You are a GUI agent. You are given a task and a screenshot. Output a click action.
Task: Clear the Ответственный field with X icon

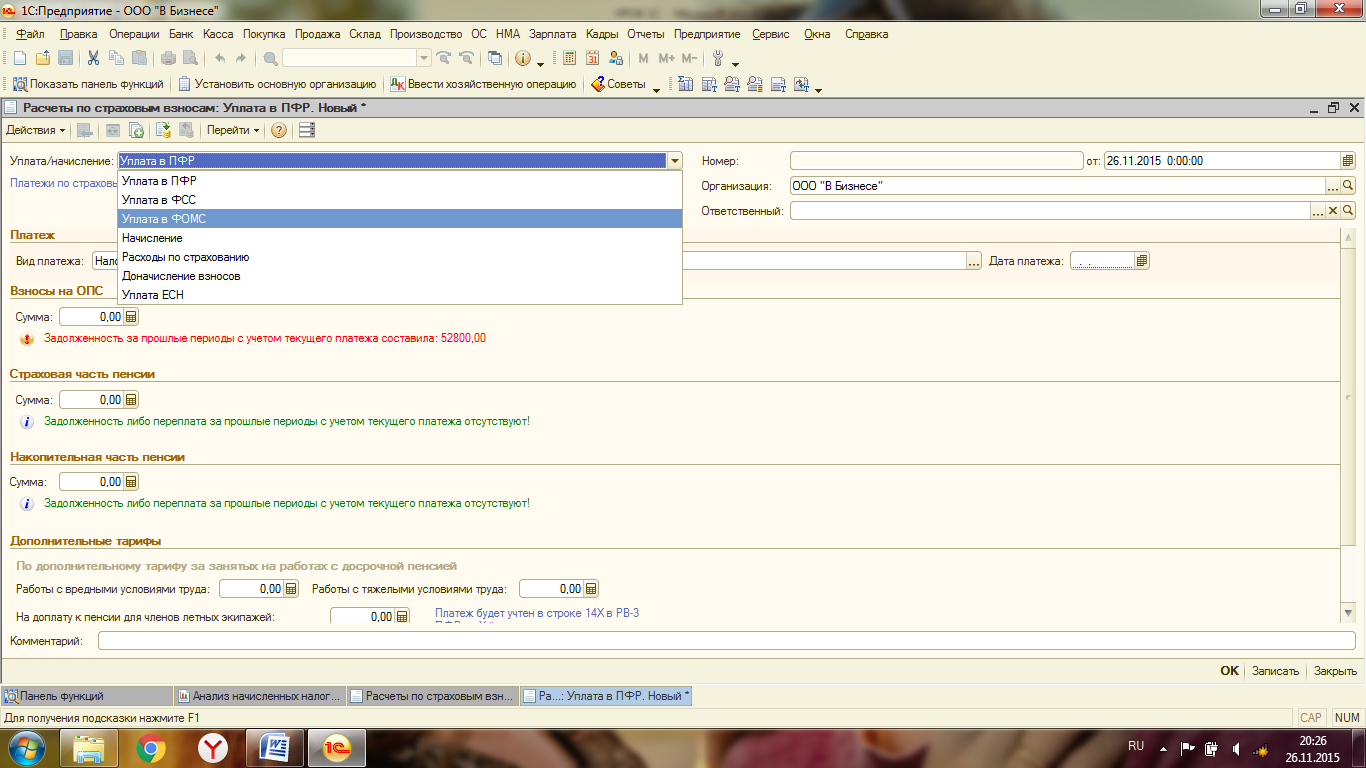1333,210
